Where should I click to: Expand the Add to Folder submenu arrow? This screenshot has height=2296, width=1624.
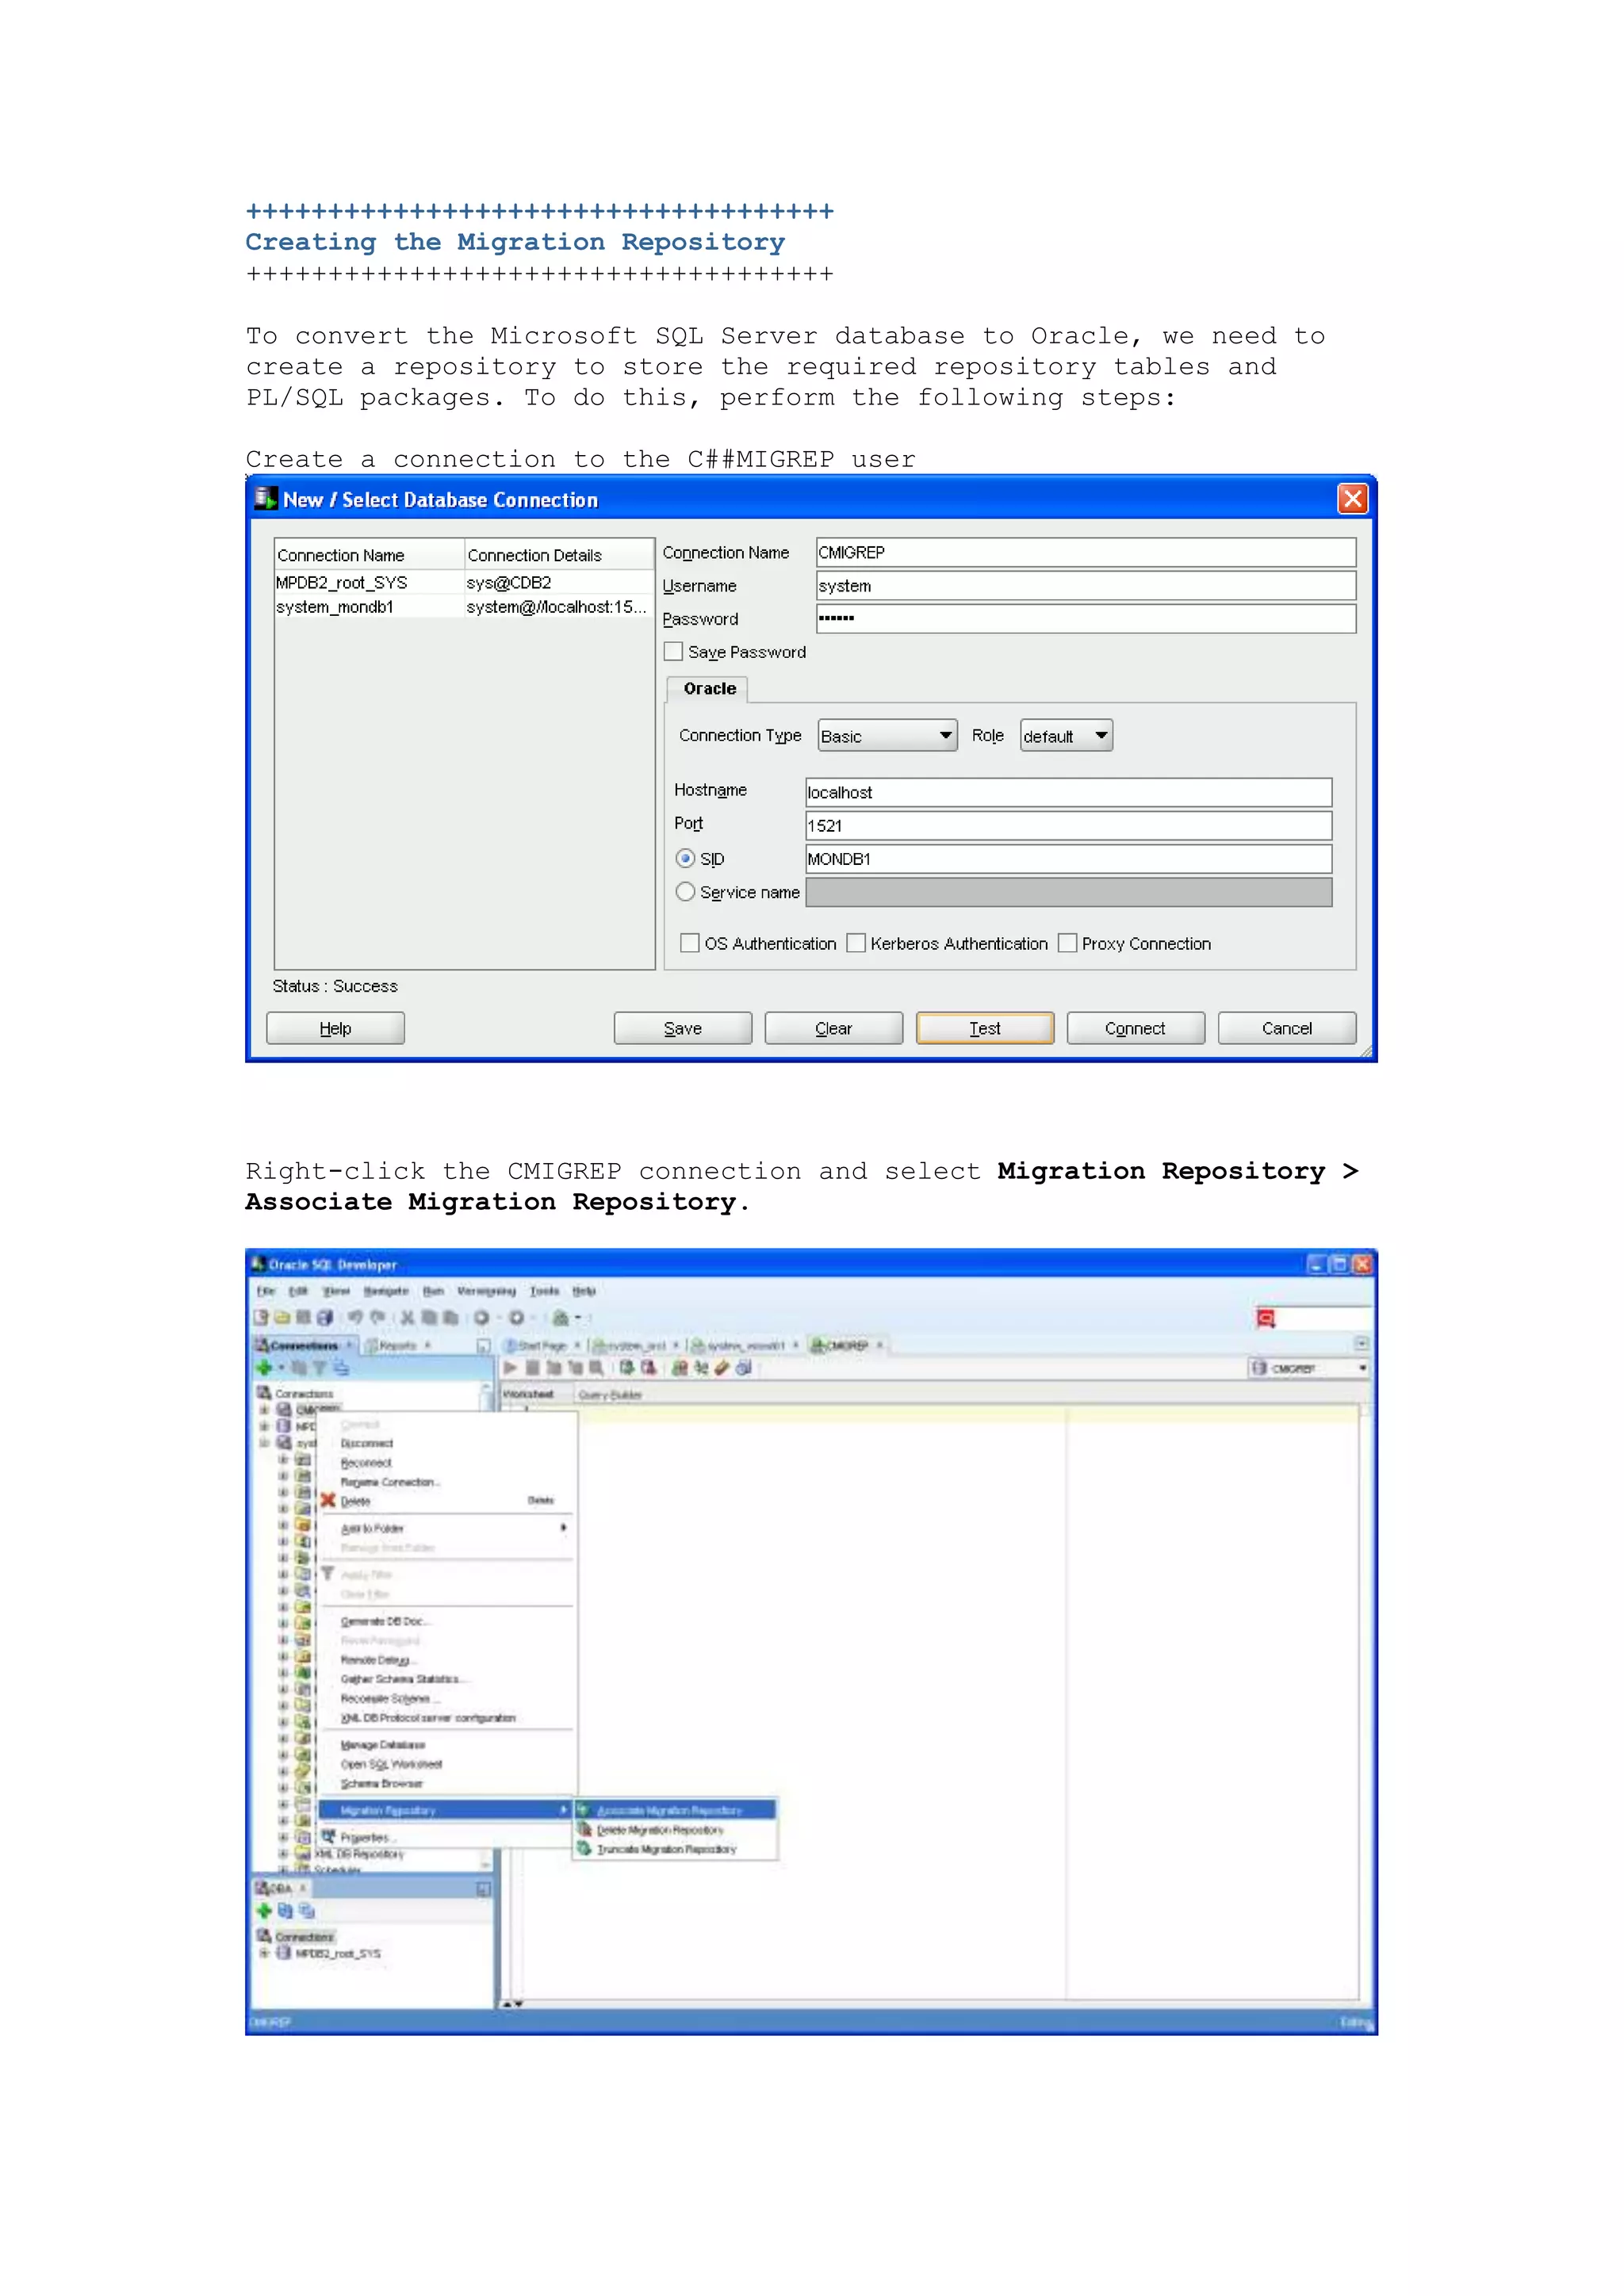pyautogui.click(x=563, y=1528)
